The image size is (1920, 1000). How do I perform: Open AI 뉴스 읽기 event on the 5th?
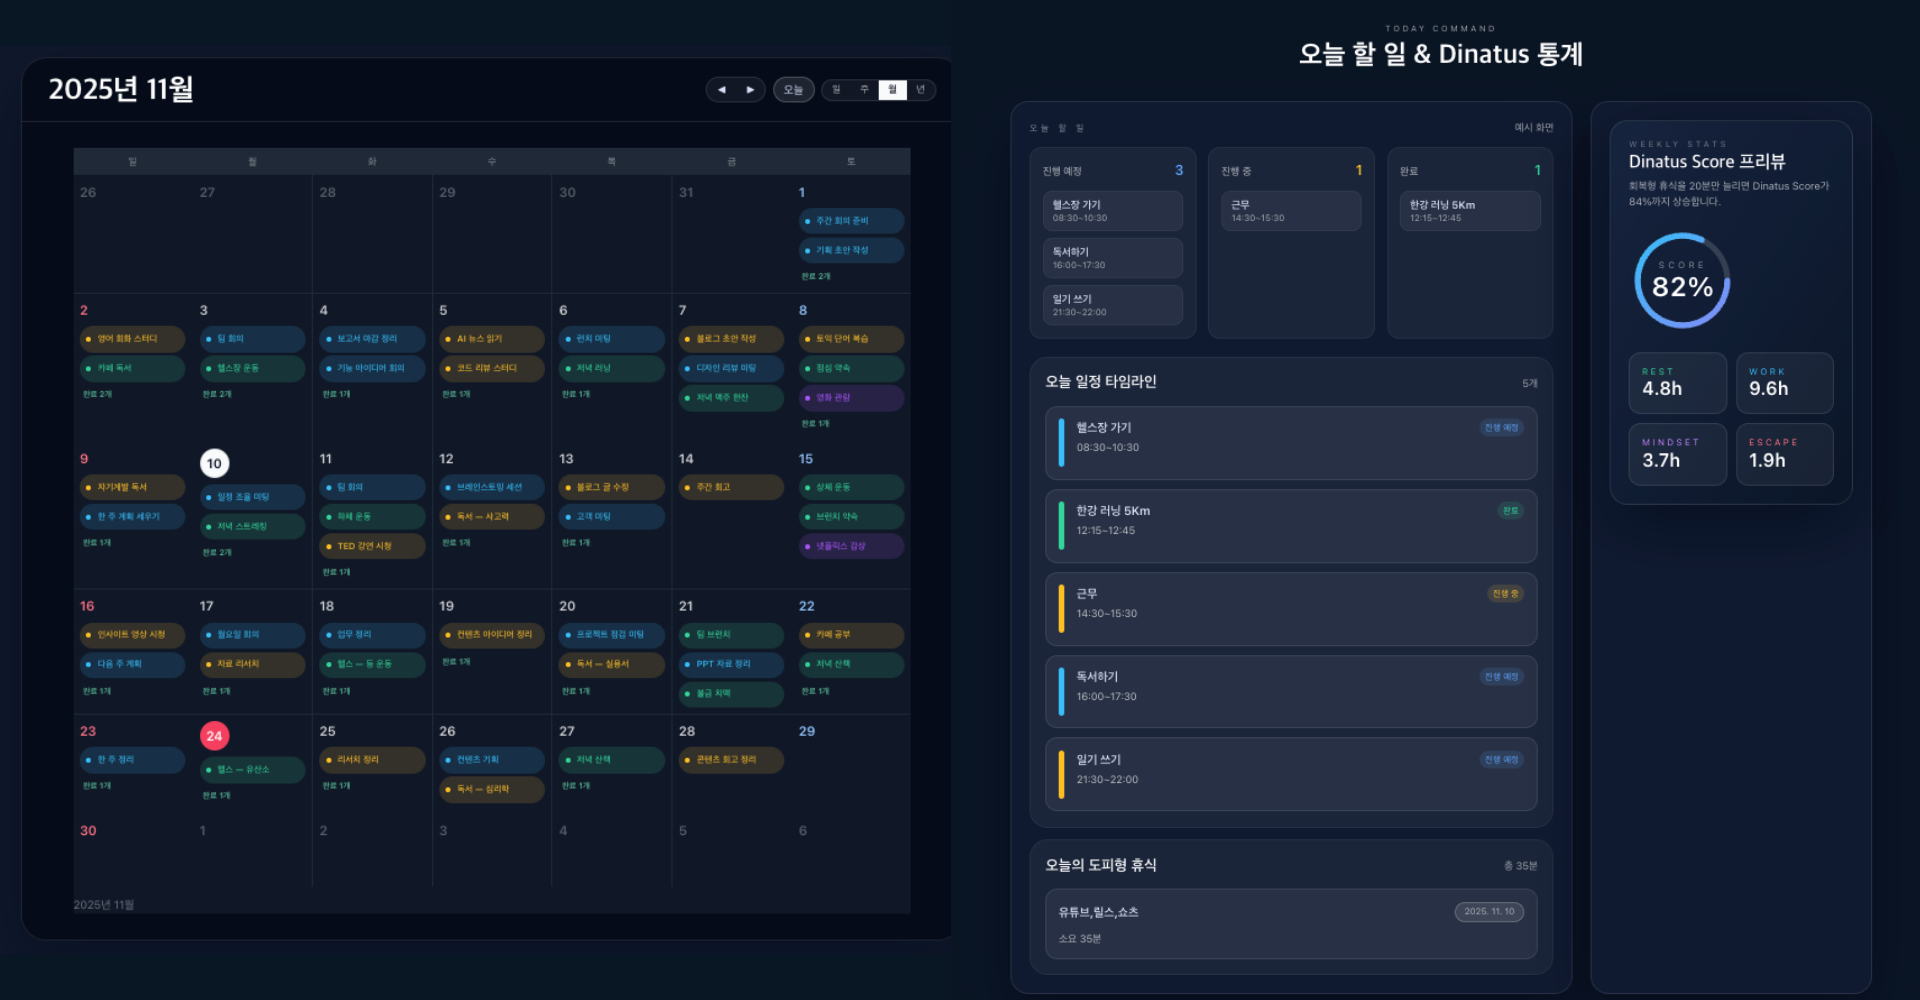click(x=492, y=339)
